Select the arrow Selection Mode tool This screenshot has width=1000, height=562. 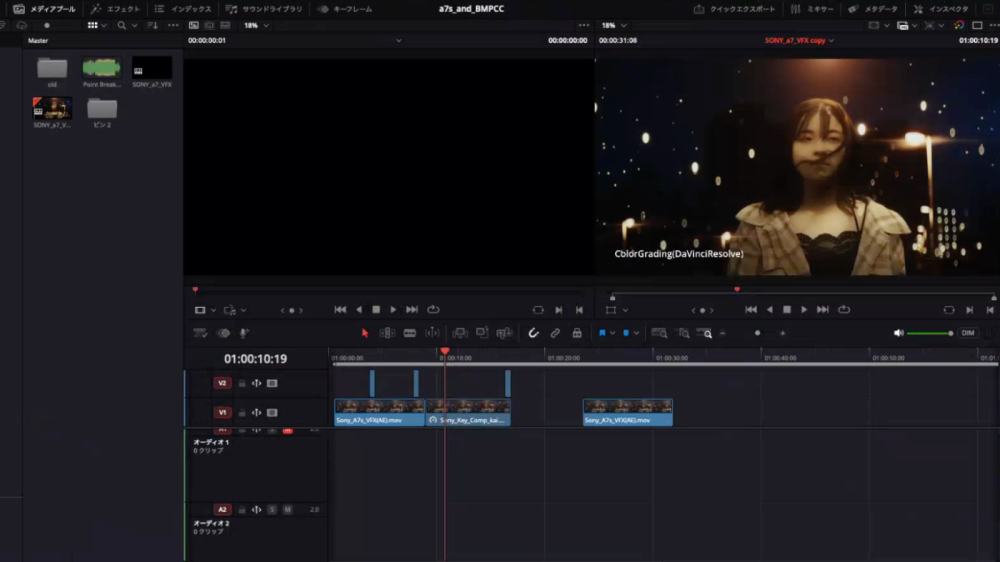coord(364,333)
